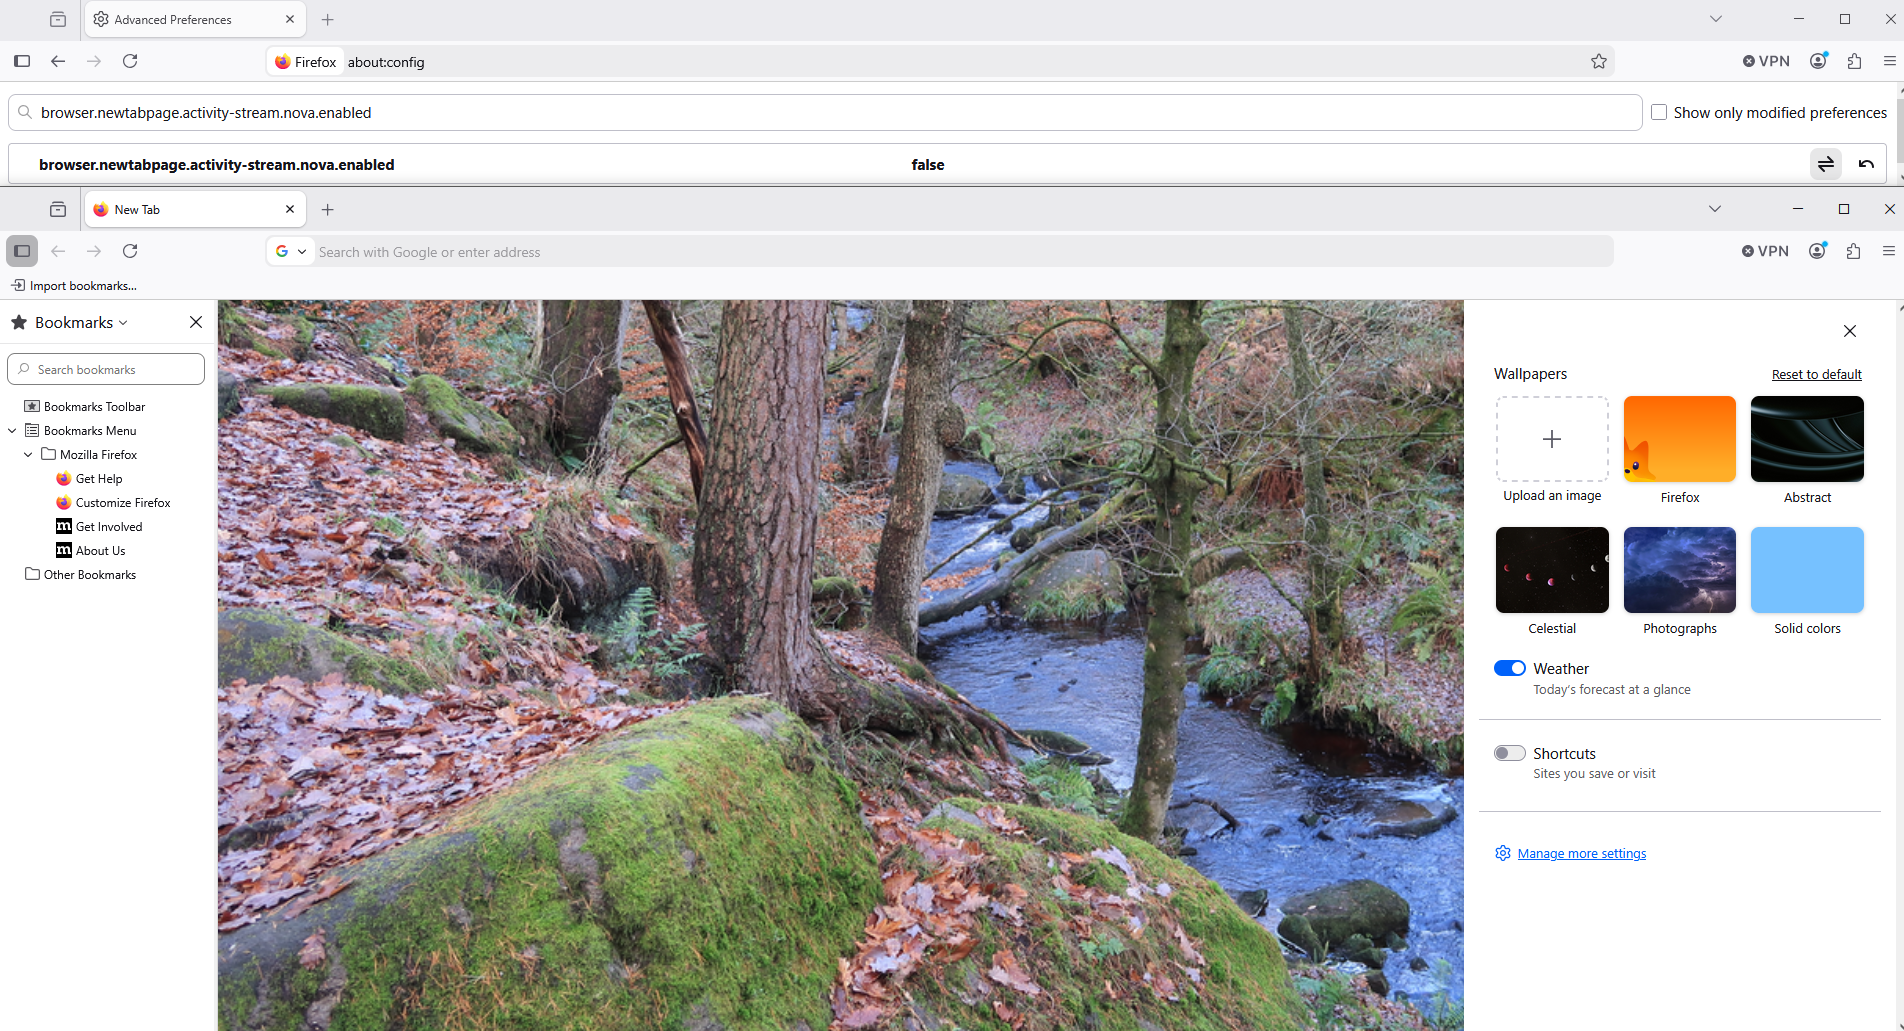The width and height of the screenshot is (1904, 1031).
Task: Enable the Shortcuts toggle
Action: (1509, 753)
